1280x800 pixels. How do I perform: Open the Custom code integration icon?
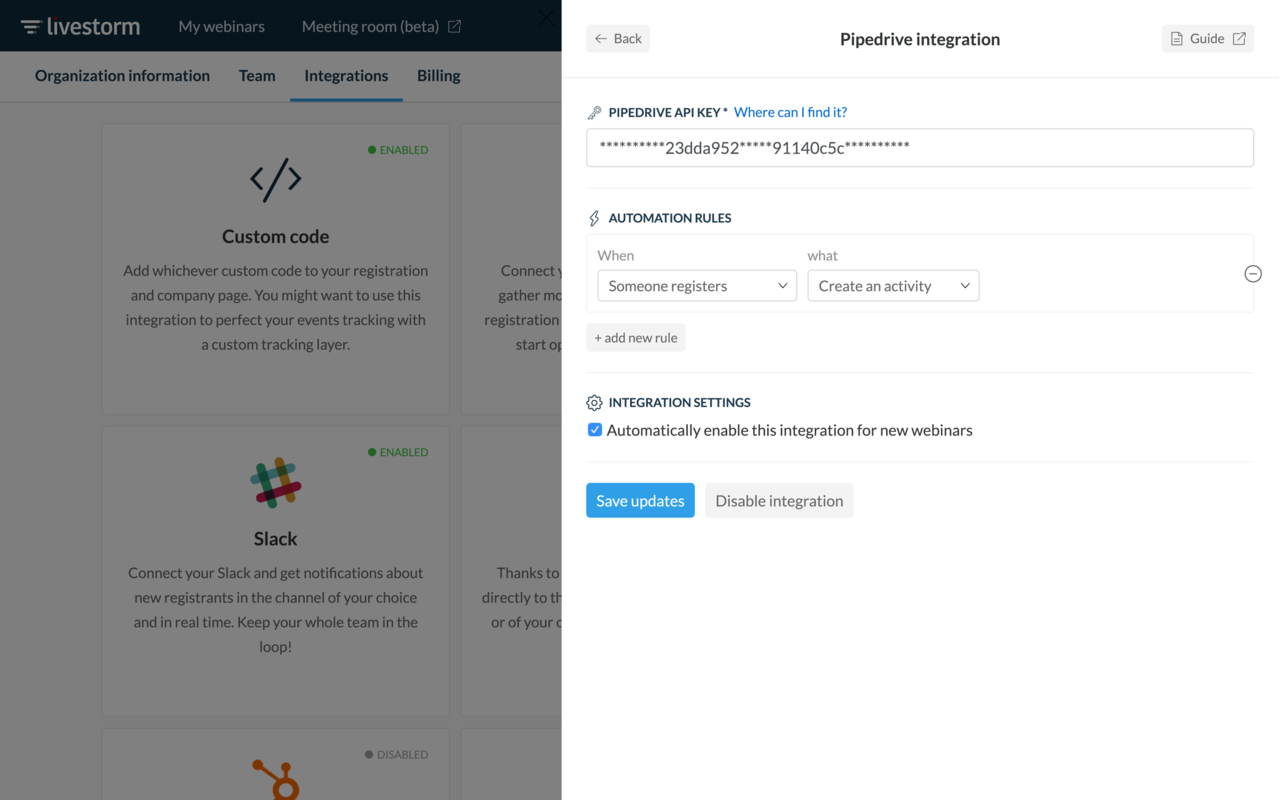pos(275,180)
